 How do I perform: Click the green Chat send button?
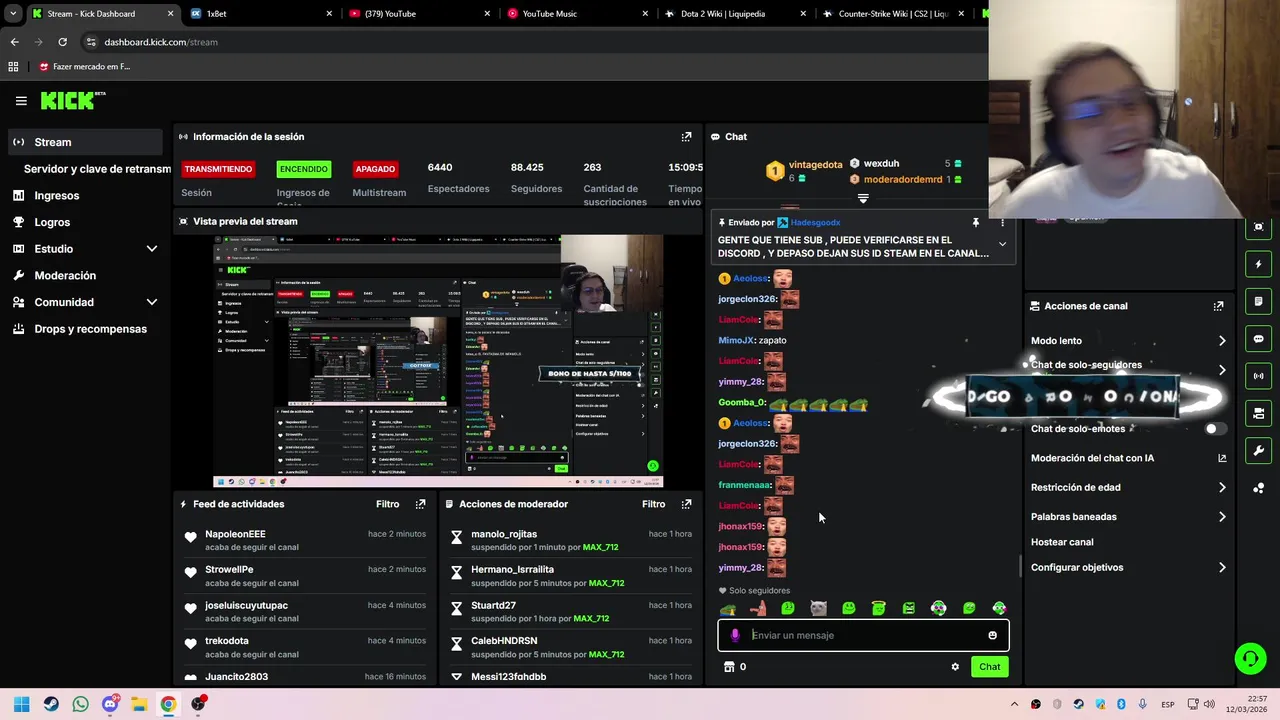989,667
